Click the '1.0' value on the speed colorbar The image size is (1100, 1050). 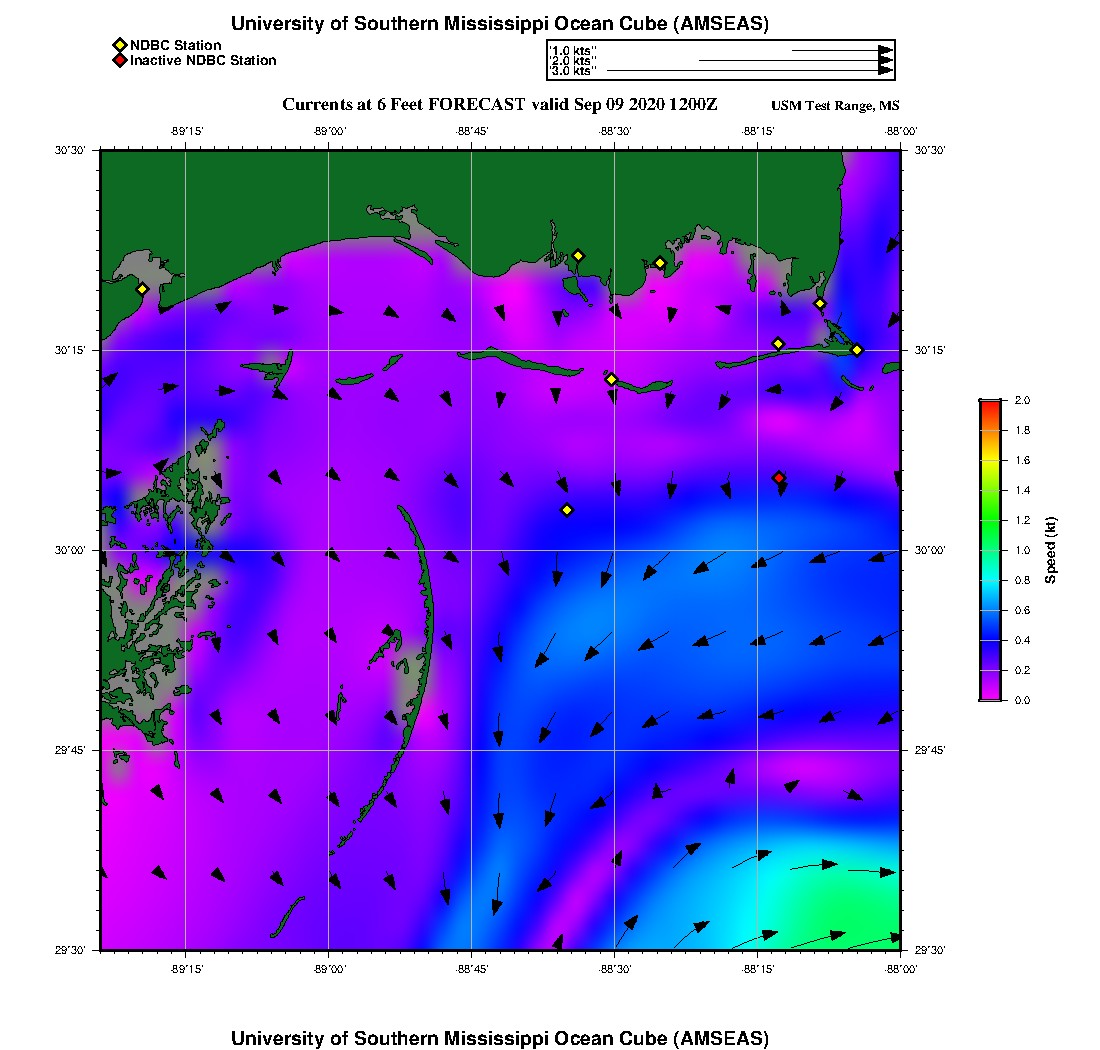(x=1022, y=550)
